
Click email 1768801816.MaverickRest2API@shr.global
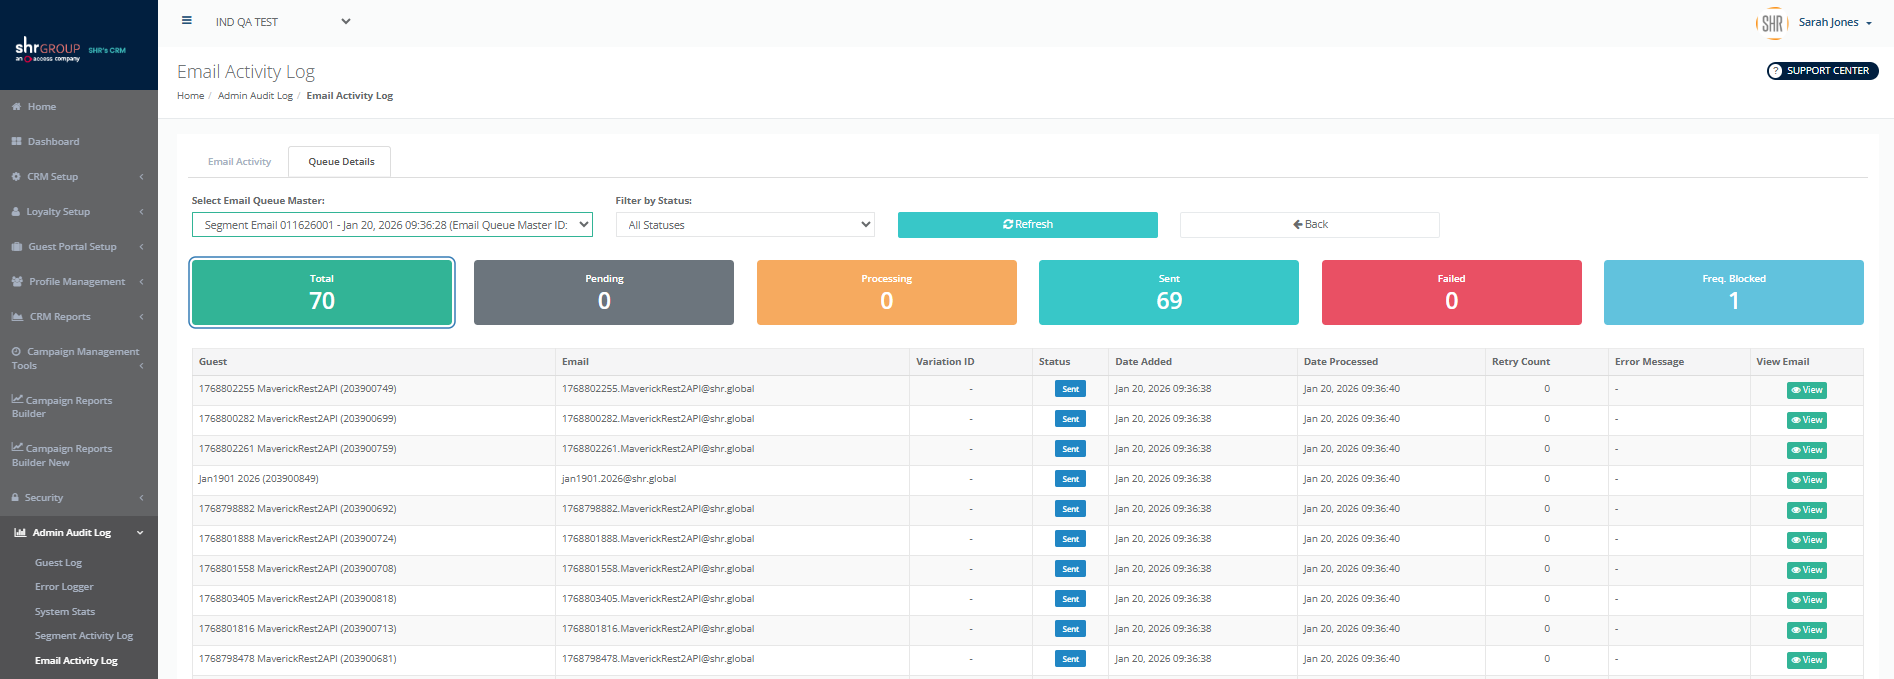pos(658,629)
